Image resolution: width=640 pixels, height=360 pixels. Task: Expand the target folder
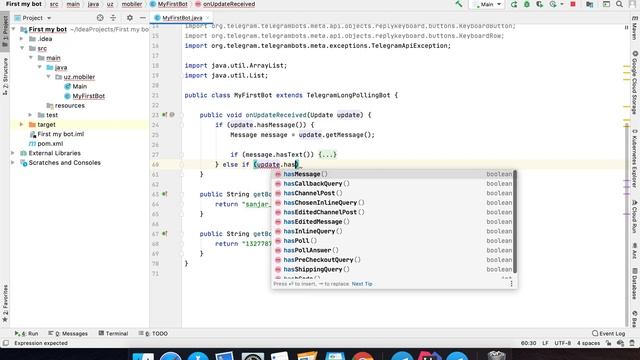(x=22, y=124)
